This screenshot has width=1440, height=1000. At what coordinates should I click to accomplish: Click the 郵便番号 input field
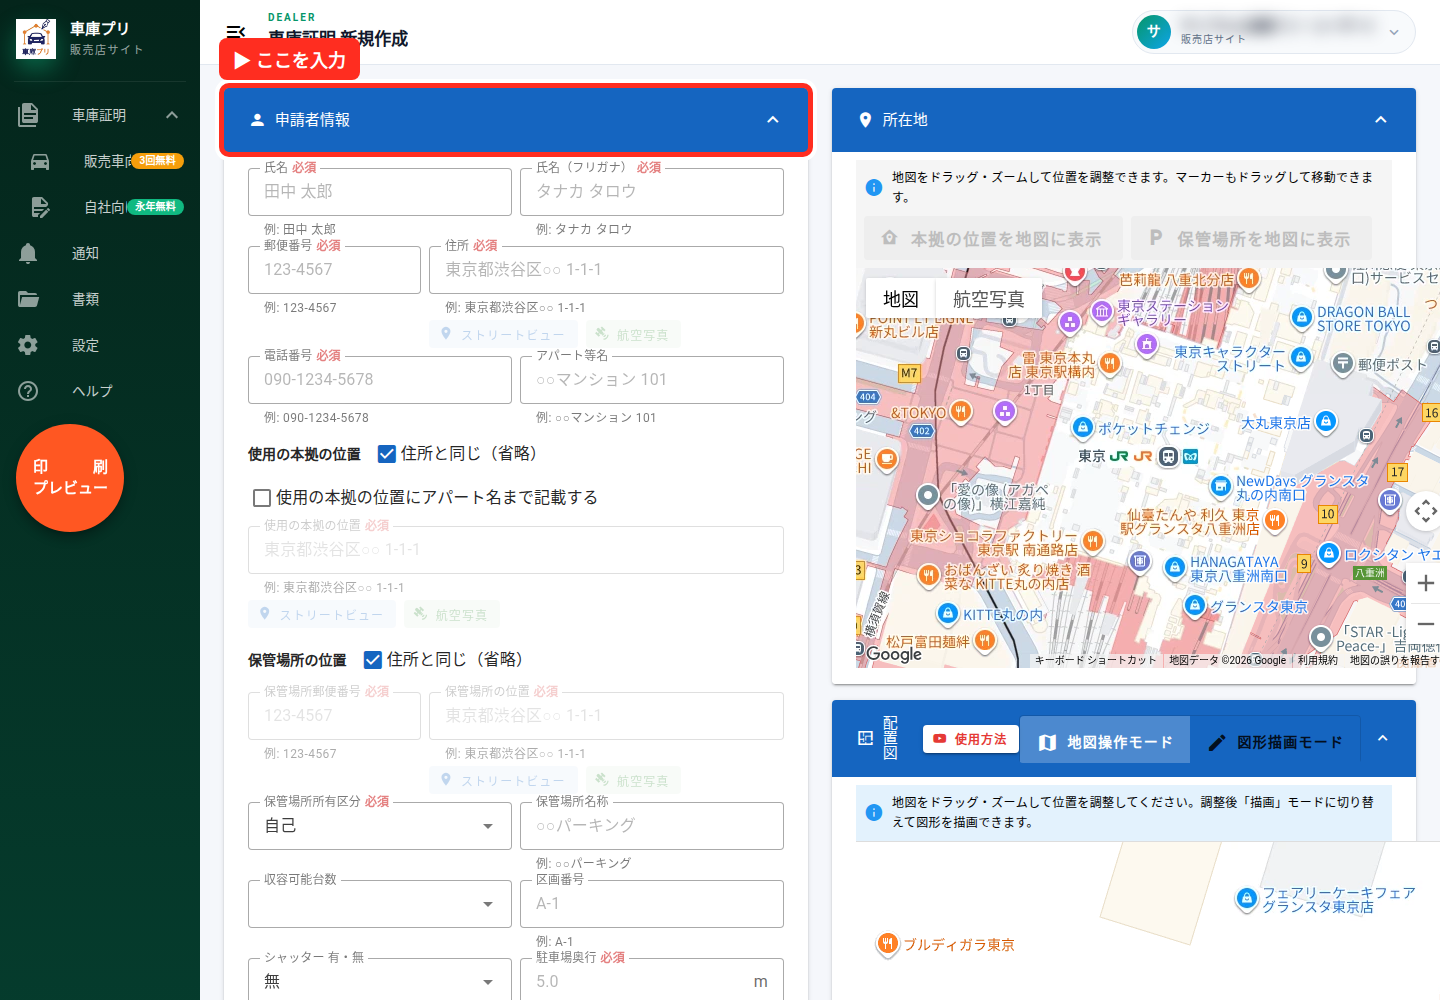point(334,270)
